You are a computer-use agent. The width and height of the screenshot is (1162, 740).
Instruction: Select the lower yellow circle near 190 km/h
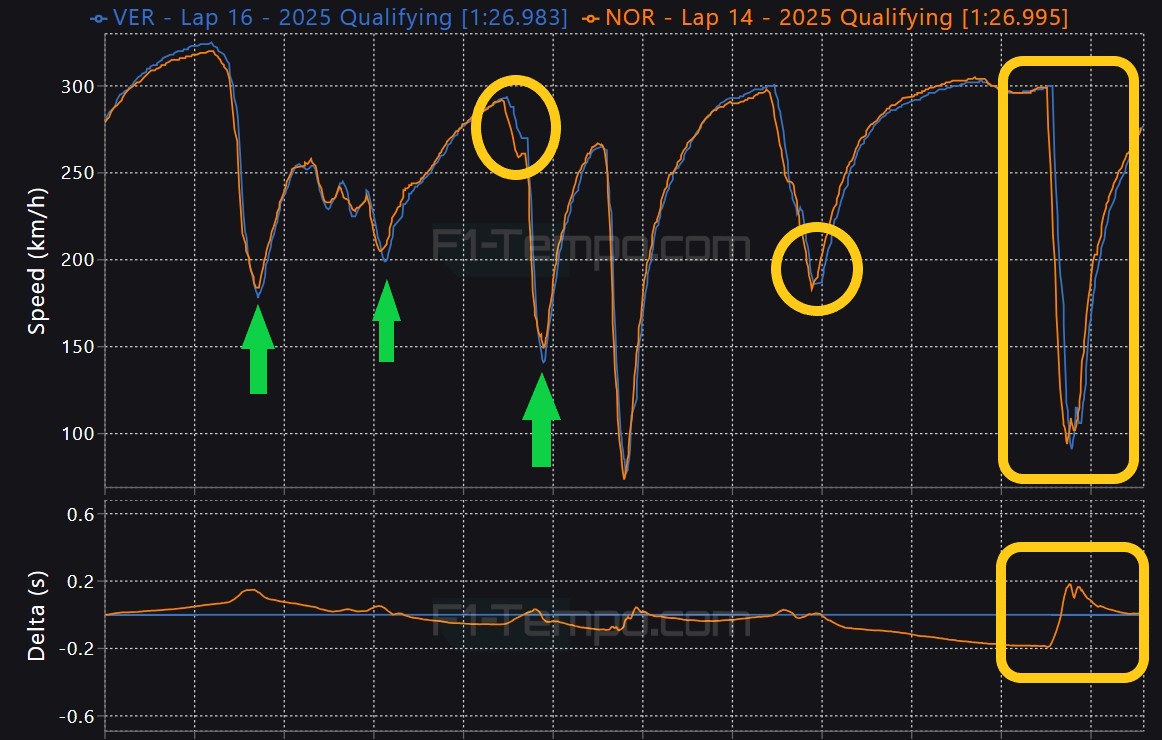click(817, 268)
